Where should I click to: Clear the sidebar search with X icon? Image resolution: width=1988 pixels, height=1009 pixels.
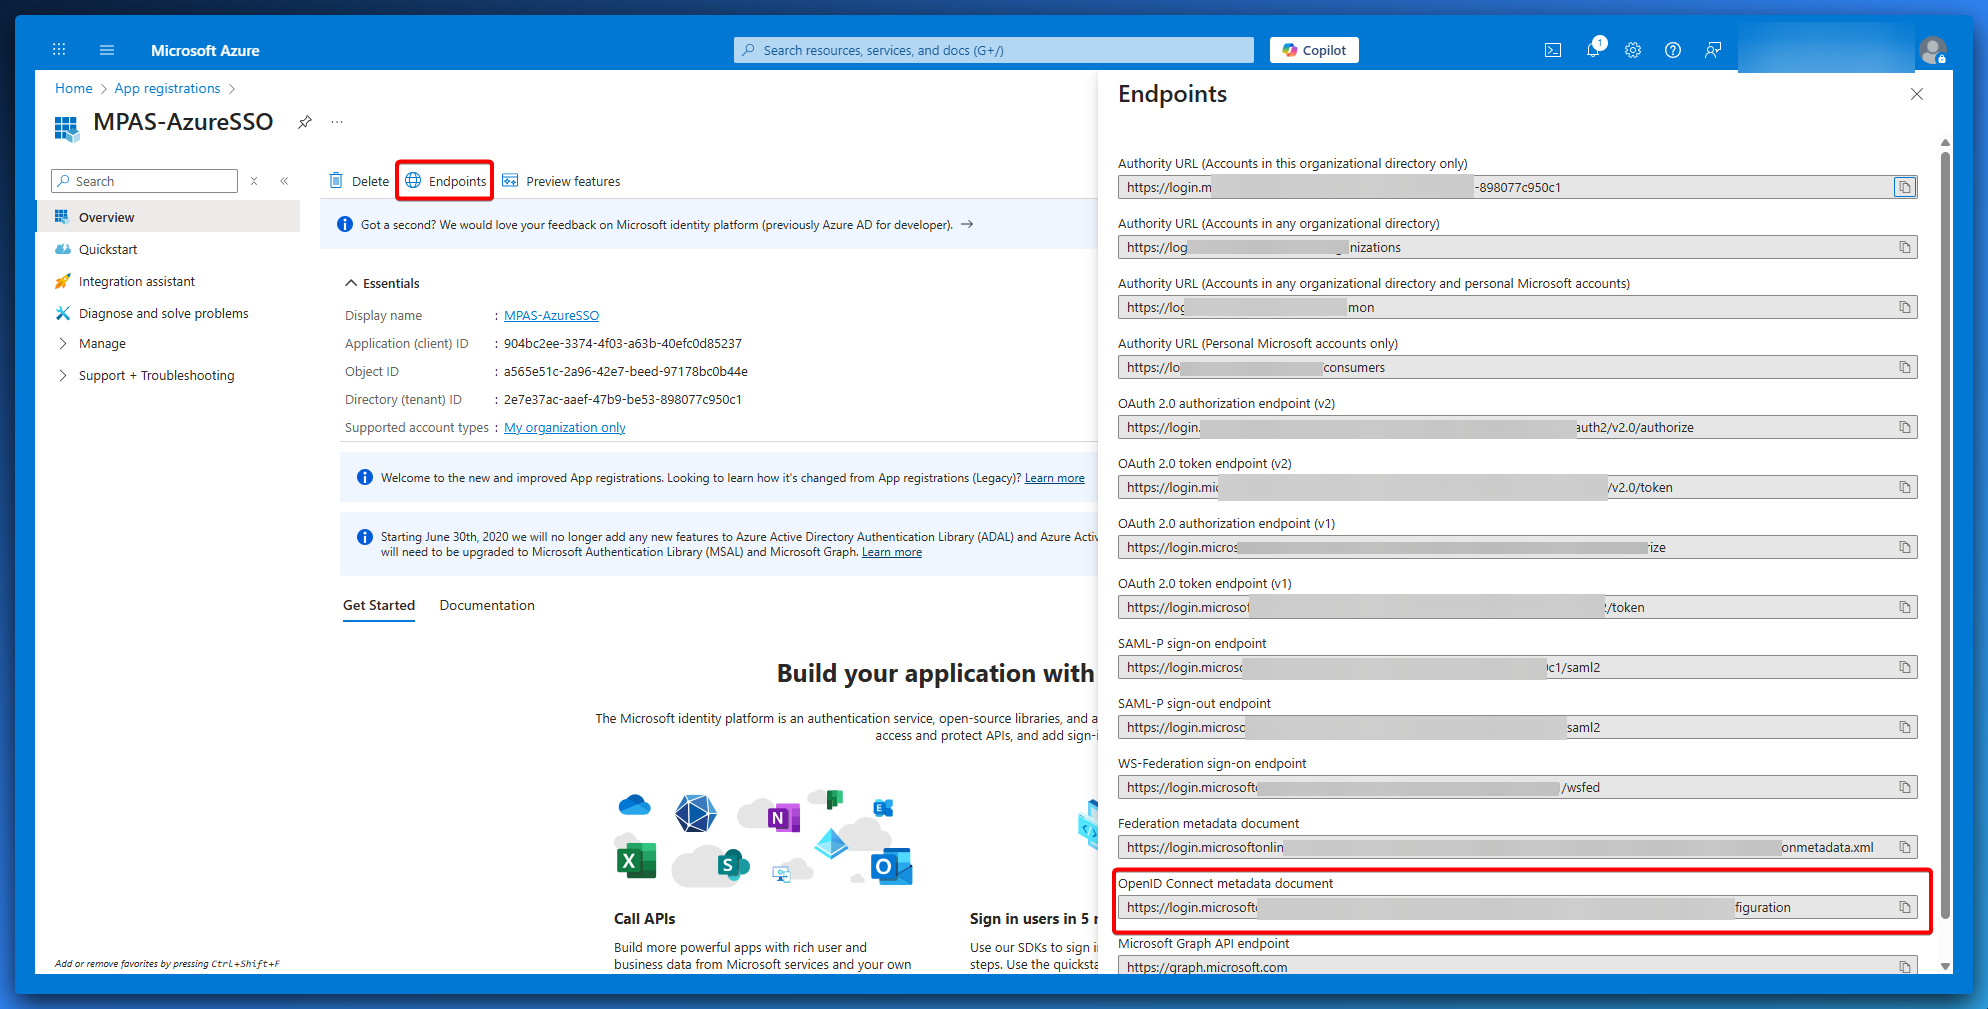coord(254,181)
